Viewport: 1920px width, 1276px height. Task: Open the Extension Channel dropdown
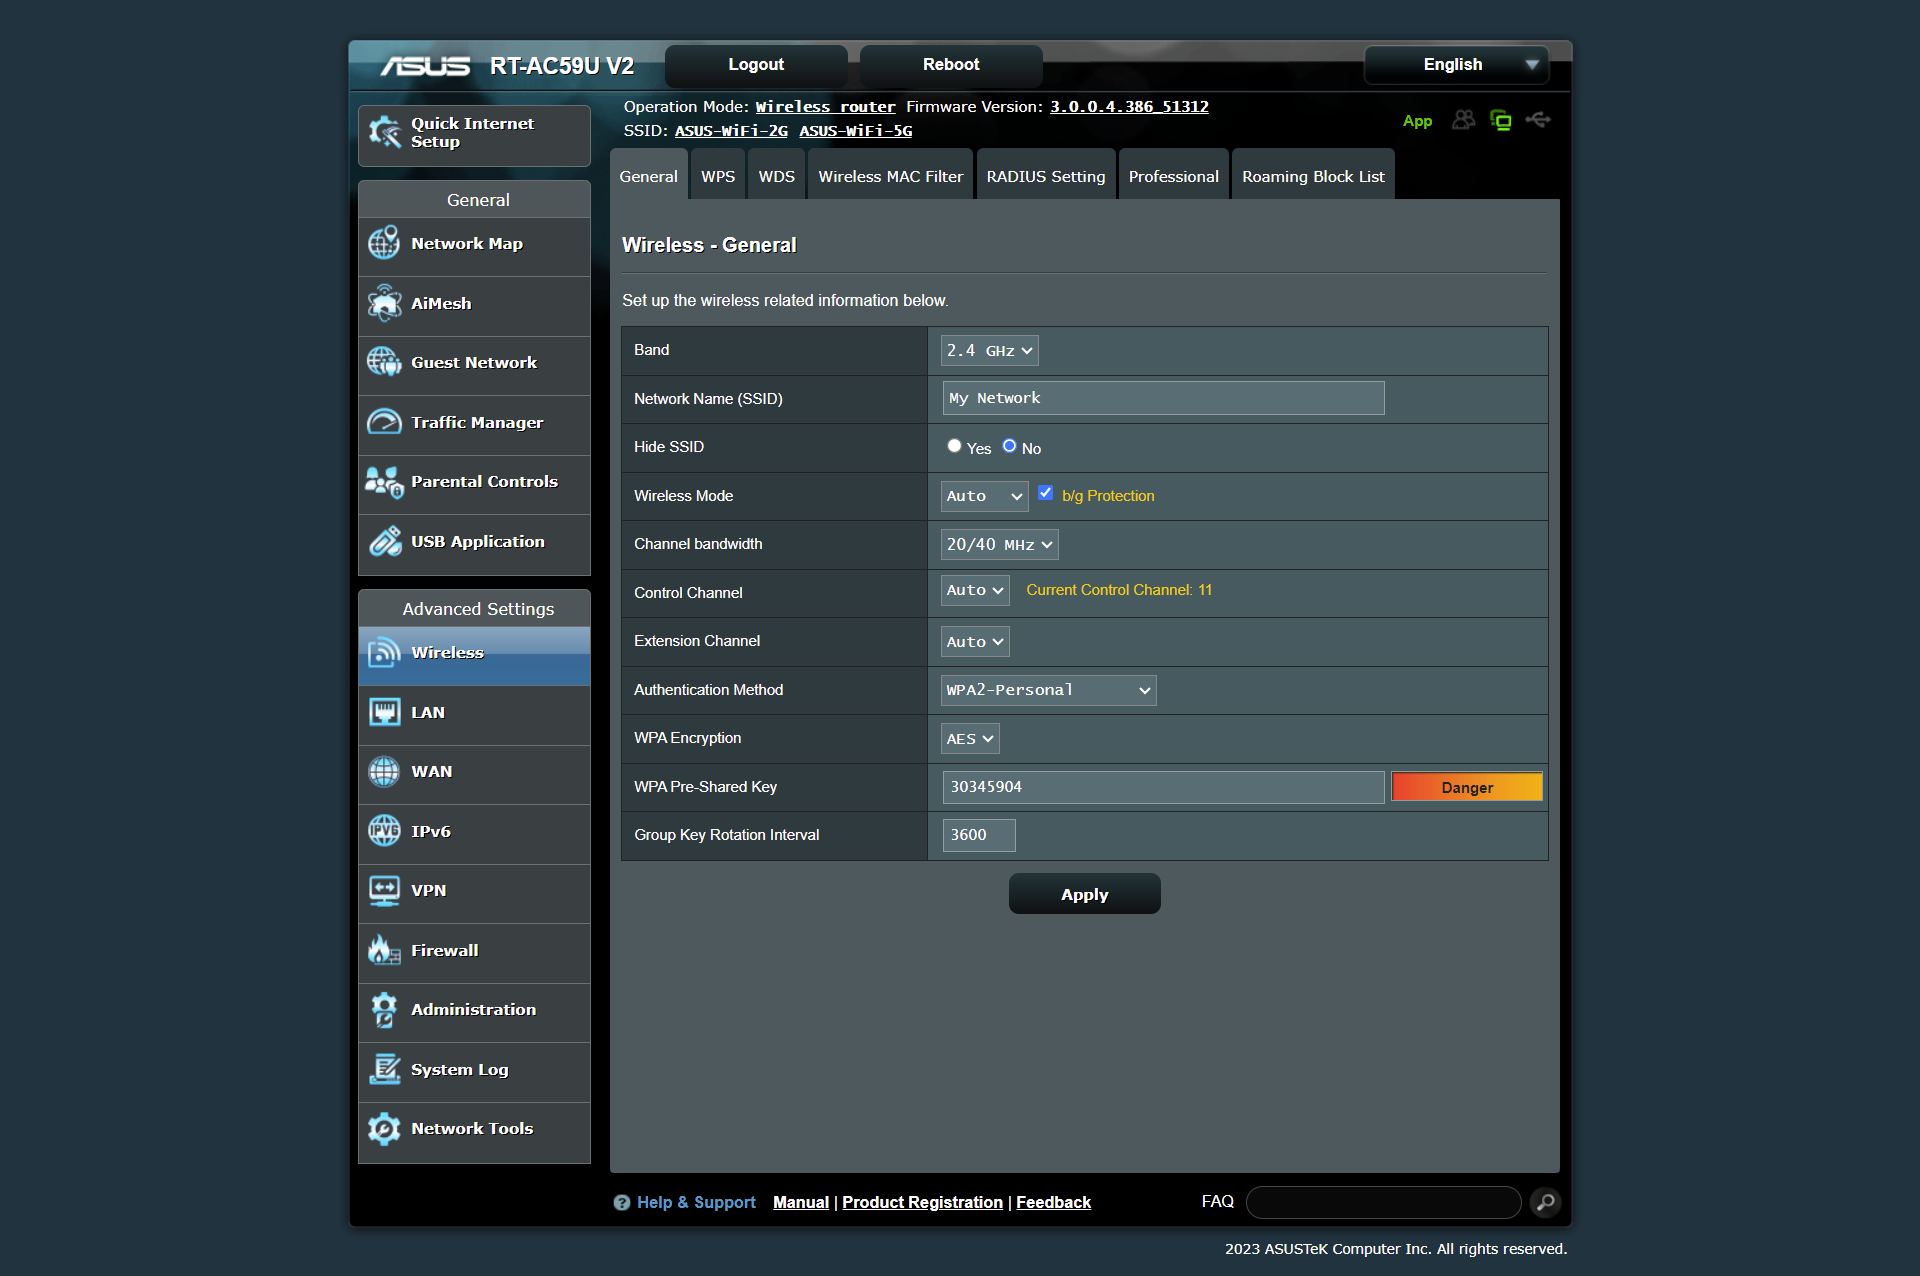pyautogui.click(x=975, y=641)
